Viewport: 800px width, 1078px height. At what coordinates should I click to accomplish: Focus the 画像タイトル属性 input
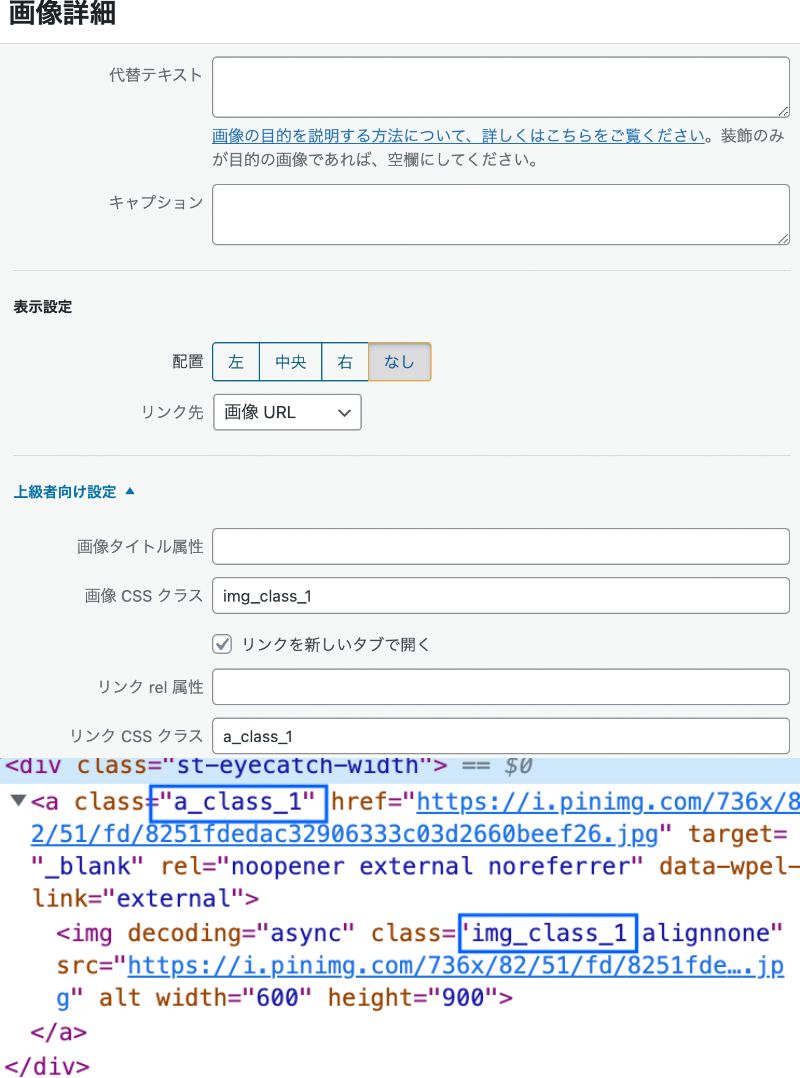[x=500, y=545]
